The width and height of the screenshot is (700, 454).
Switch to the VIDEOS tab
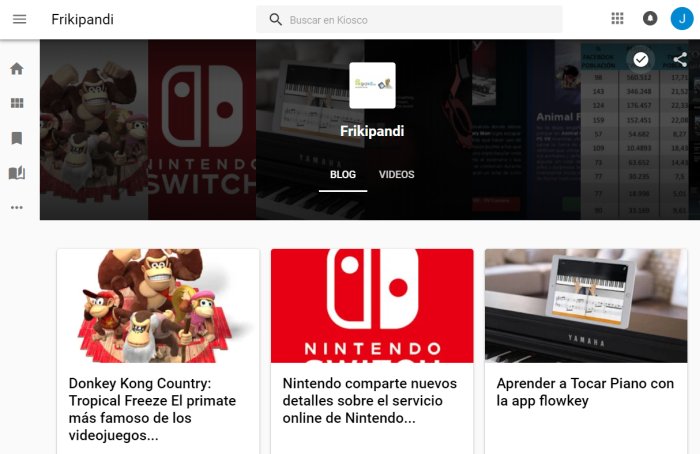[x=396, y=175]
